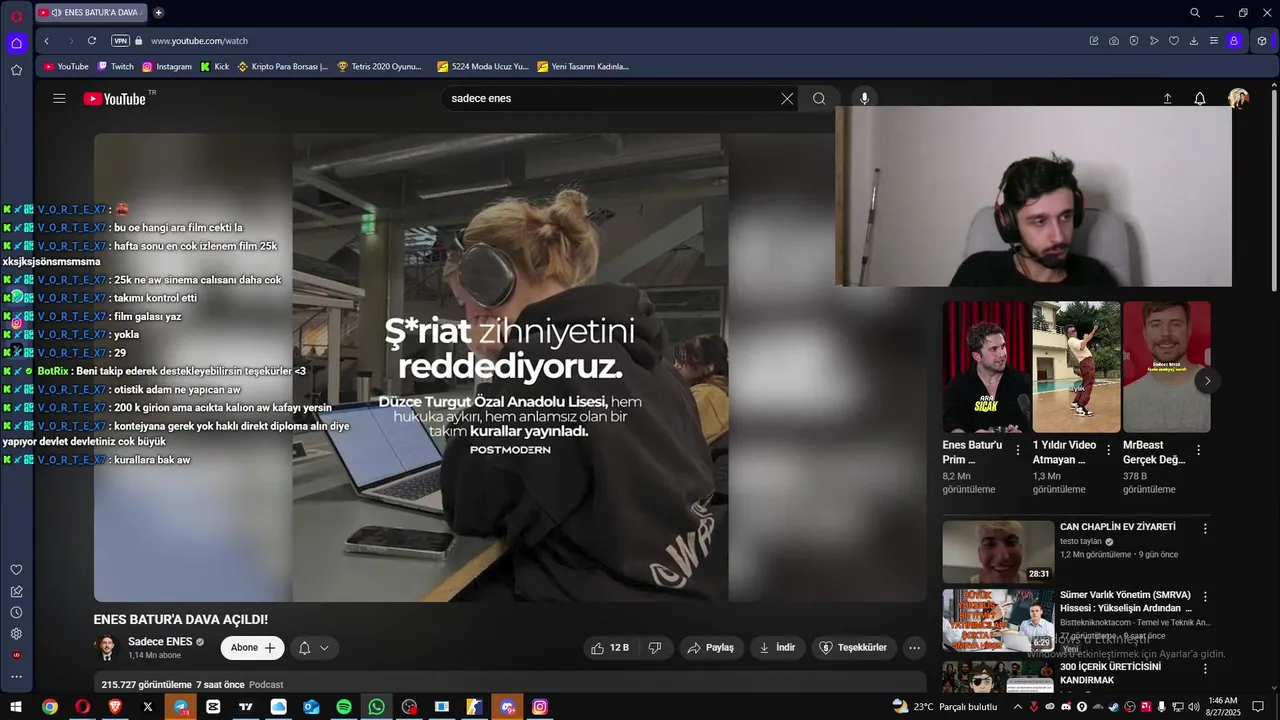Open YouTube notifications bell in header

(1200, 98)
